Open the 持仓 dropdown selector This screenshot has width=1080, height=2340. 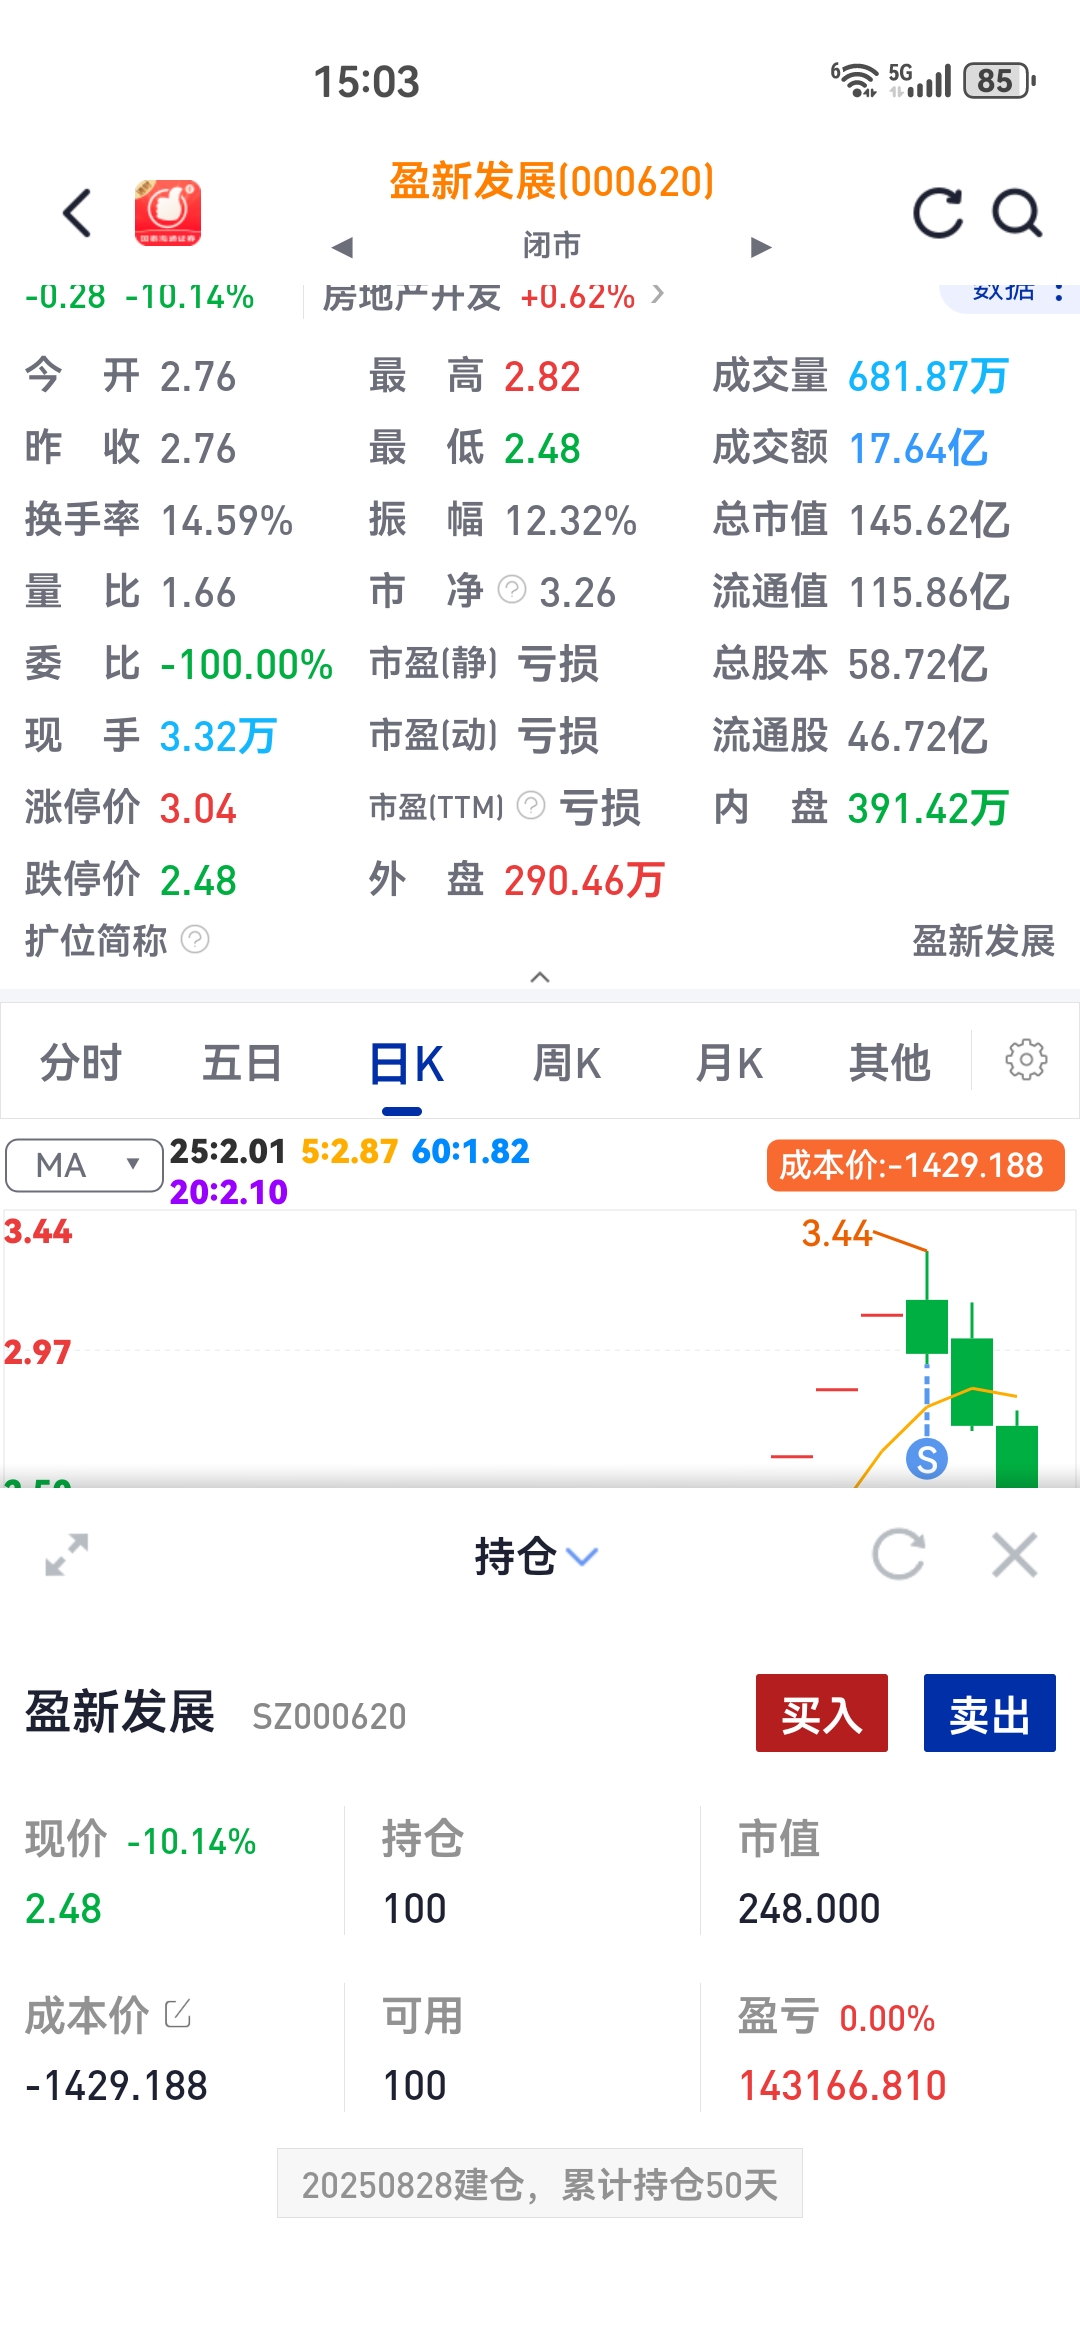537,1556
